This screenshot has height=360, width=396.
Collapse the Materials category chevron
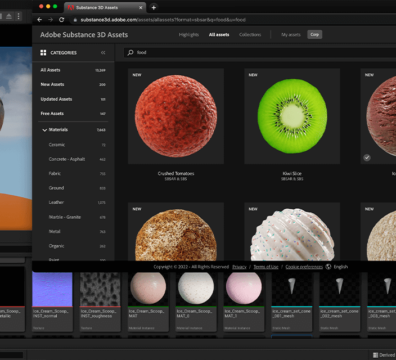44,130
